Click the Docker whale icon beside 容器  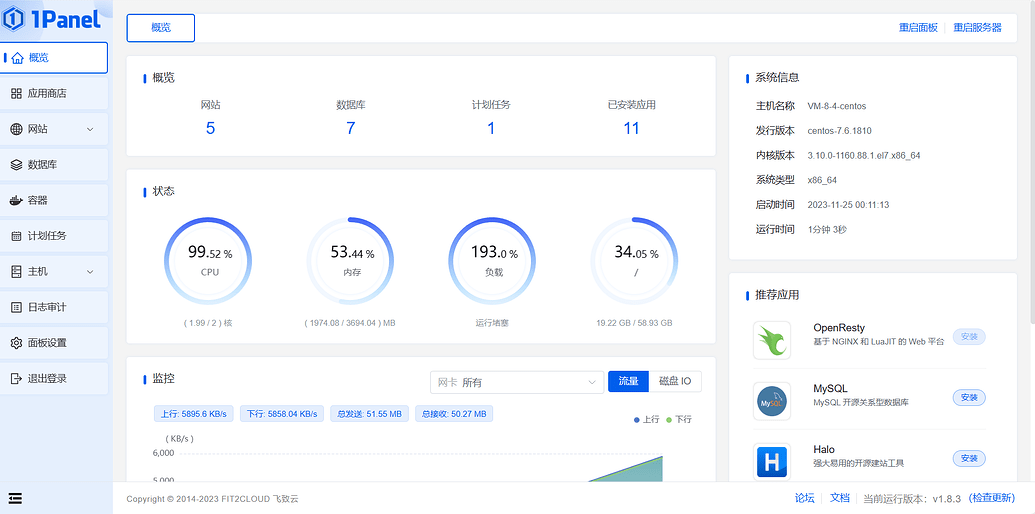pyautogui.click(x=17, y=201)
